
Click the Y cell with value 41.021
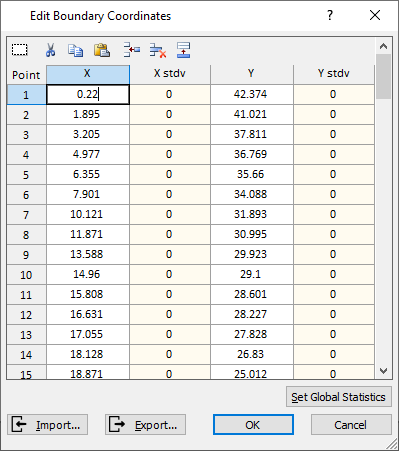click(x=252, y=114)
